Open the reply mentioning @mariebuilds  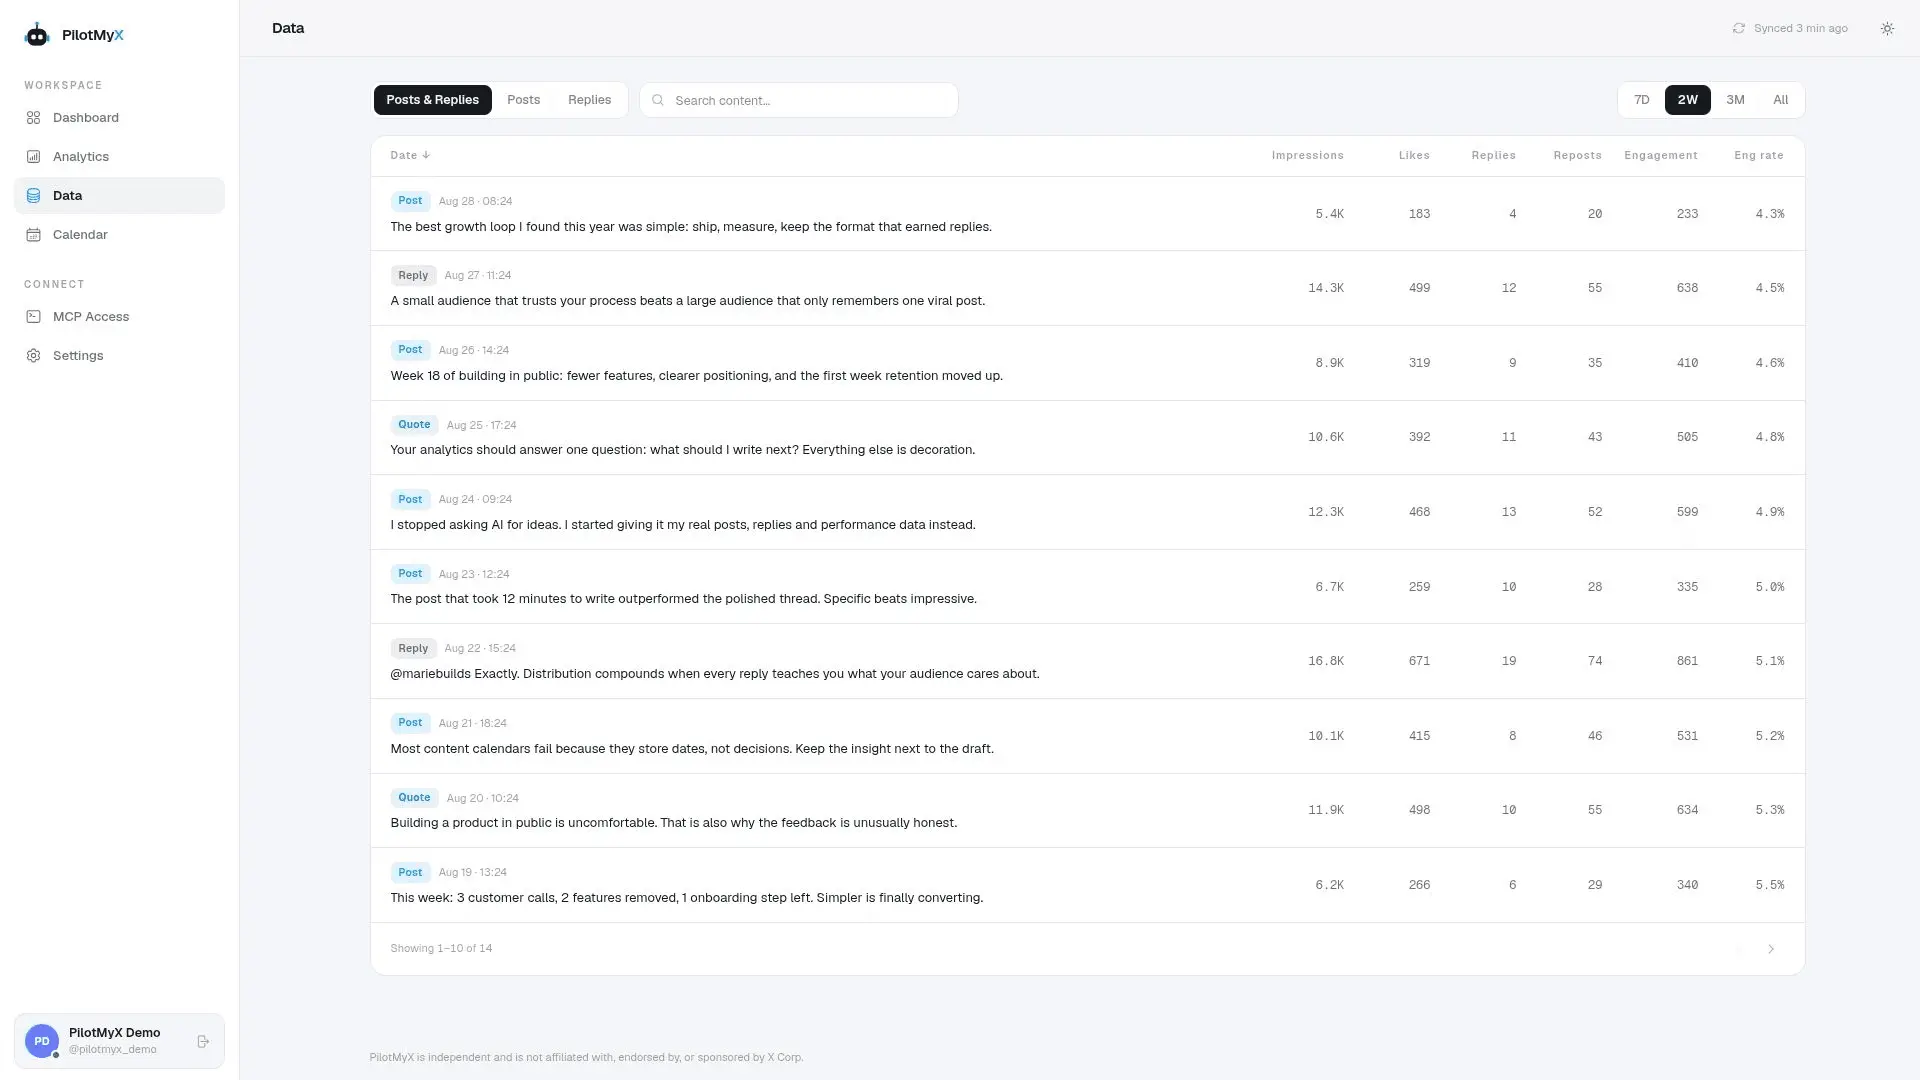tap(714, 674)
